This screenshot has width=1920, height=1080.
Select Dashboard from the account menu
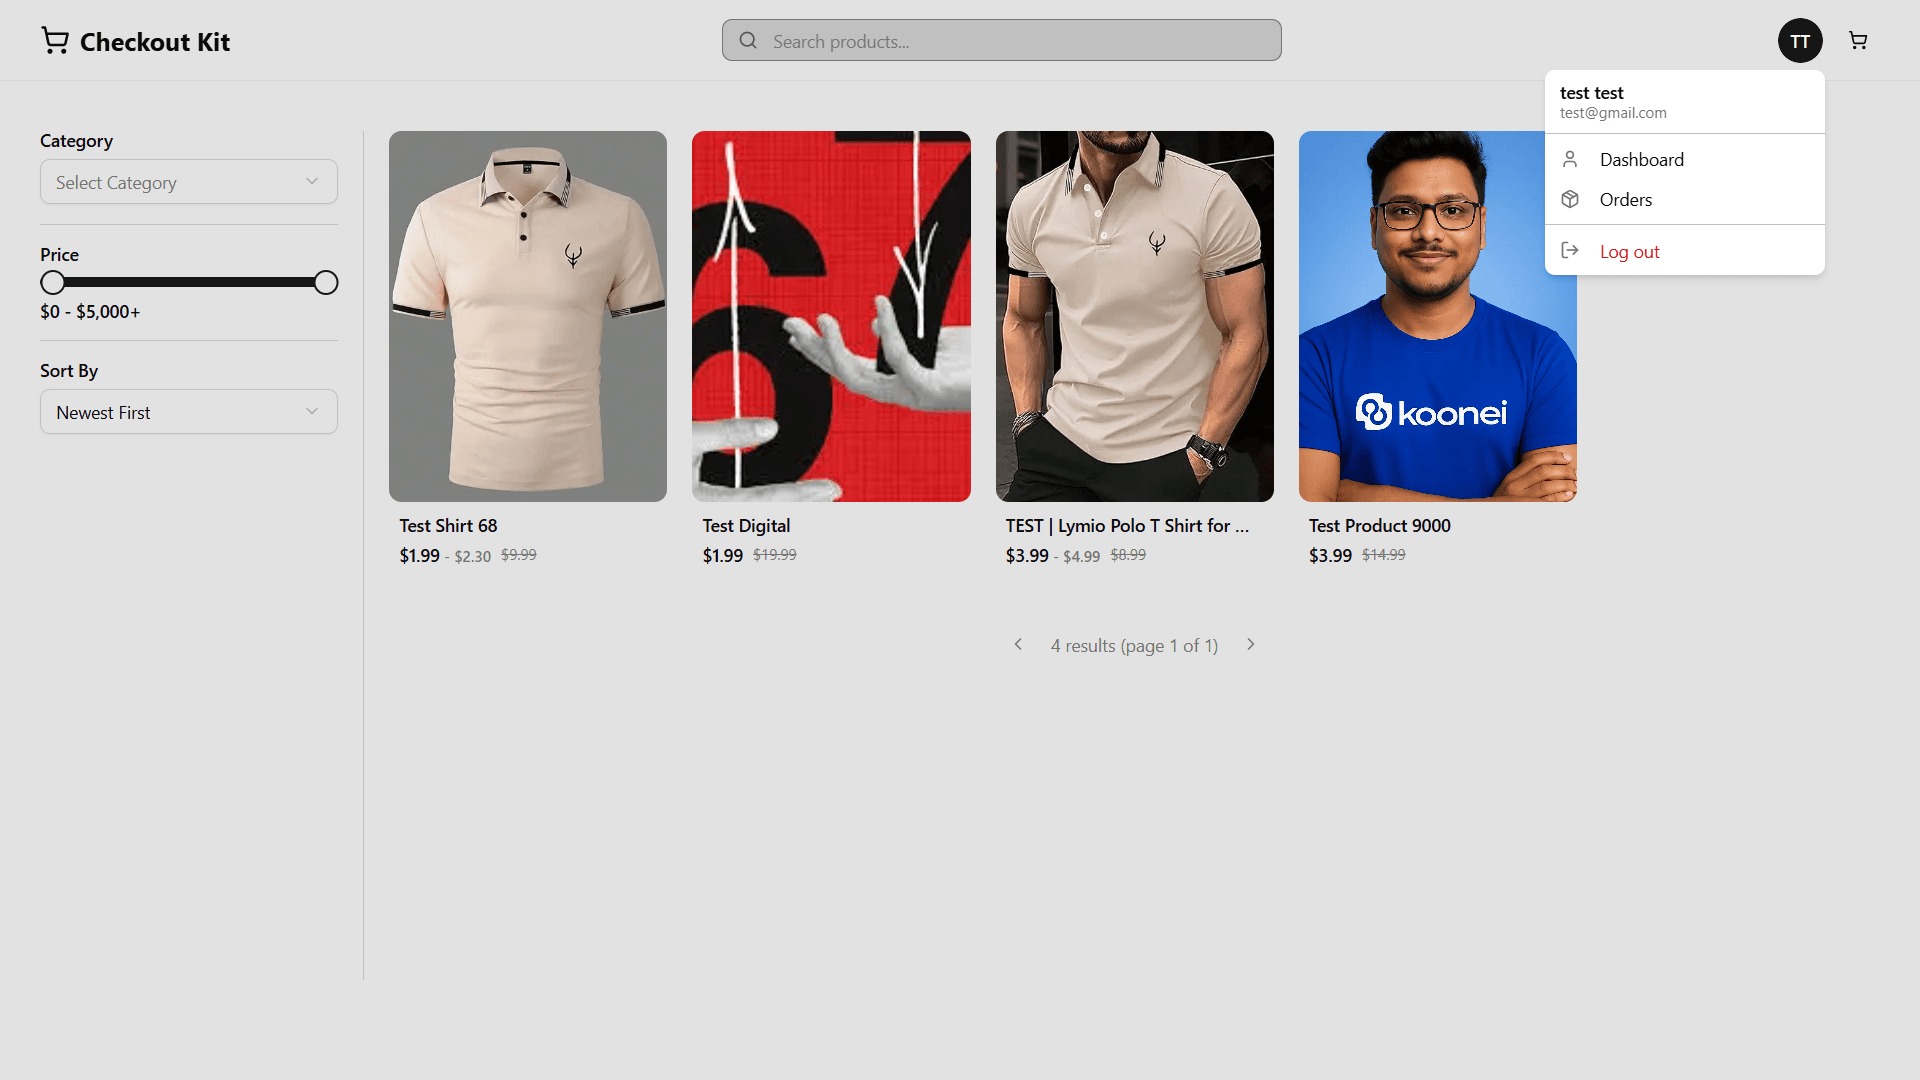(1642, 159)
